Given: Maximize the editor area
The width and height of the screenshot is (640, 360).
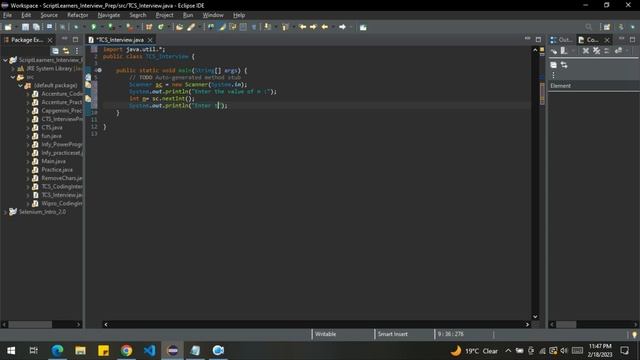Looking at the screenshot, I should tap(538, 39).
